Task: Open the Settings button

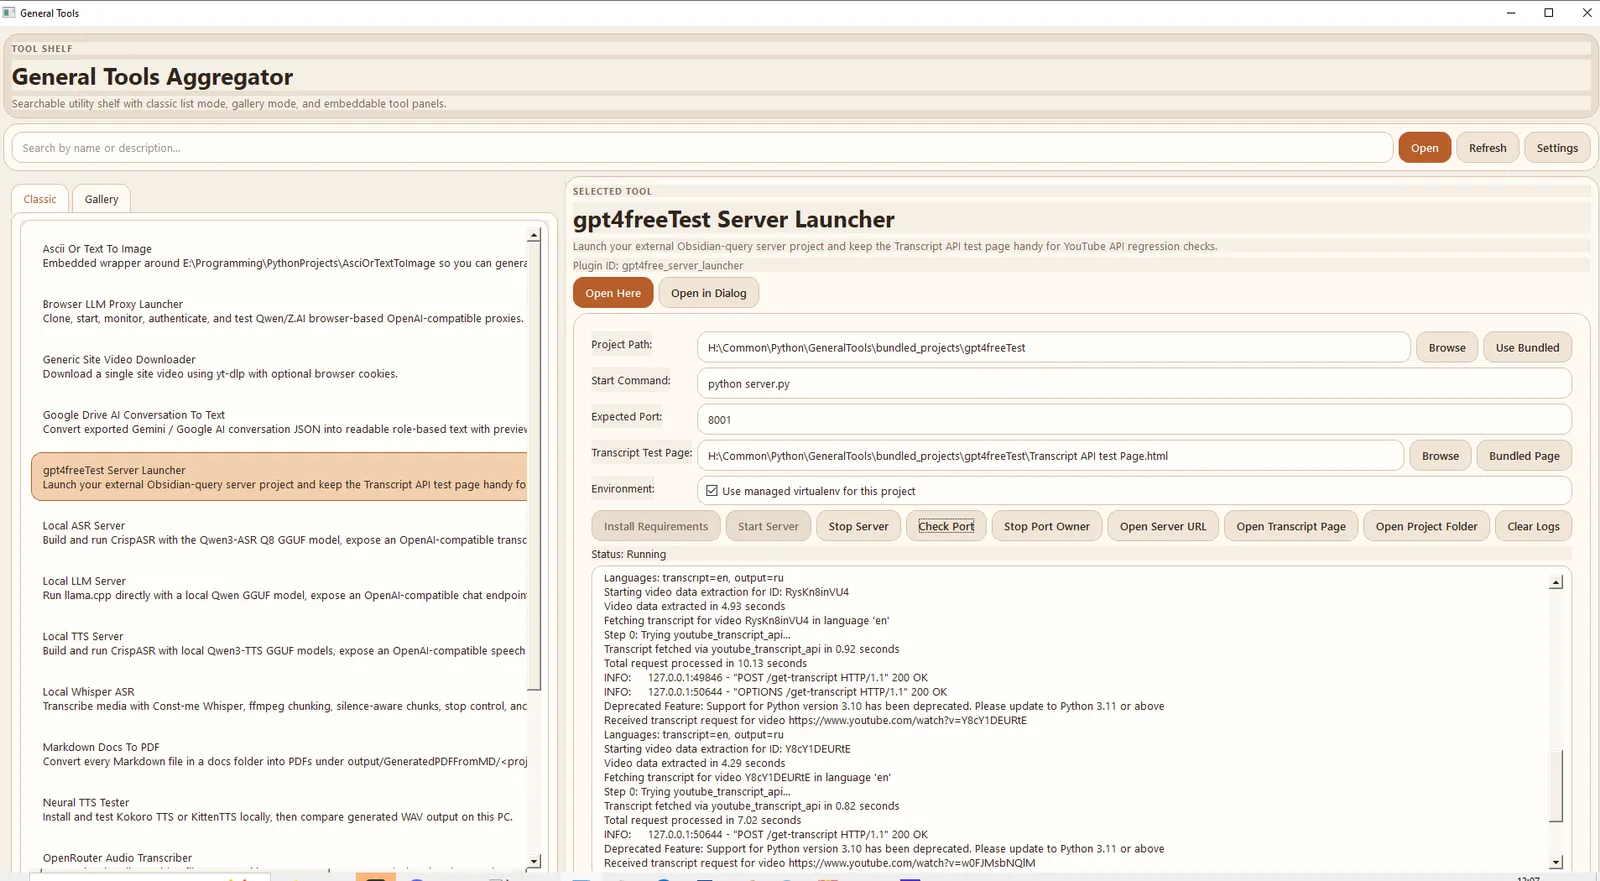Action: point(1557,148)
